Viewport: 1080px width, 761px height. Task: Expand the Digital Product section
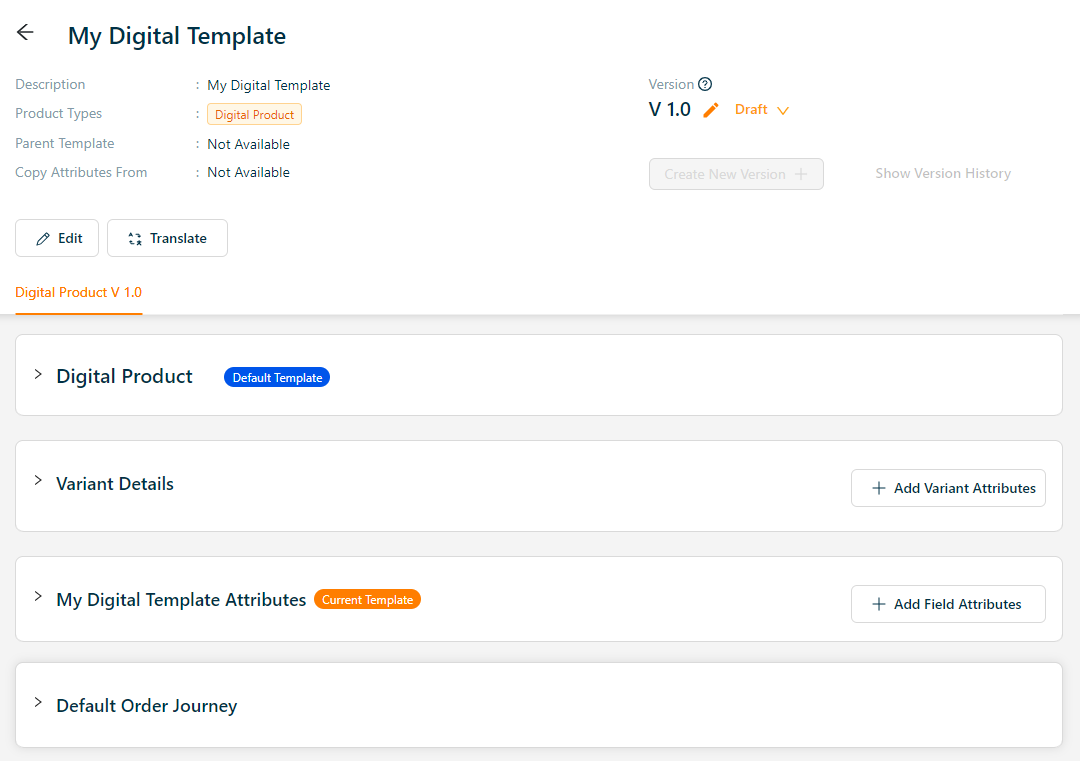38,375
